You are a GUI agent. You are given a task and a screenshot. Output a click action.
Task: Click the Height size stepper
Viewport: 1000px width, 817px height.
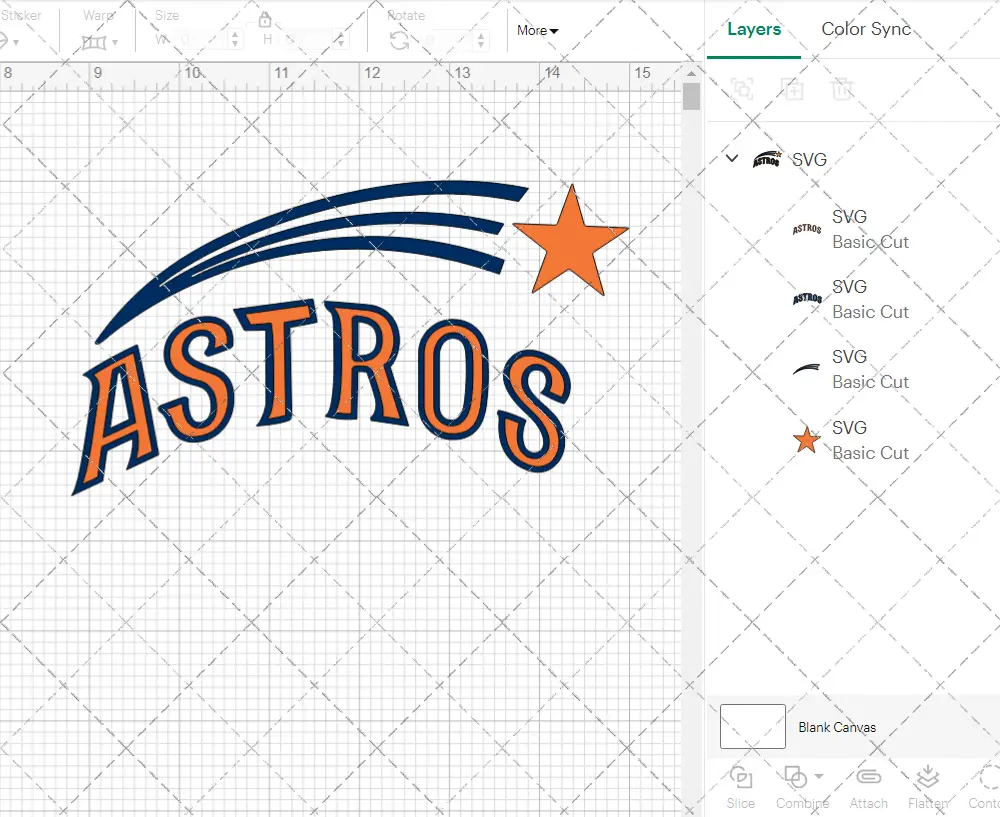click(x=341, y=40)
